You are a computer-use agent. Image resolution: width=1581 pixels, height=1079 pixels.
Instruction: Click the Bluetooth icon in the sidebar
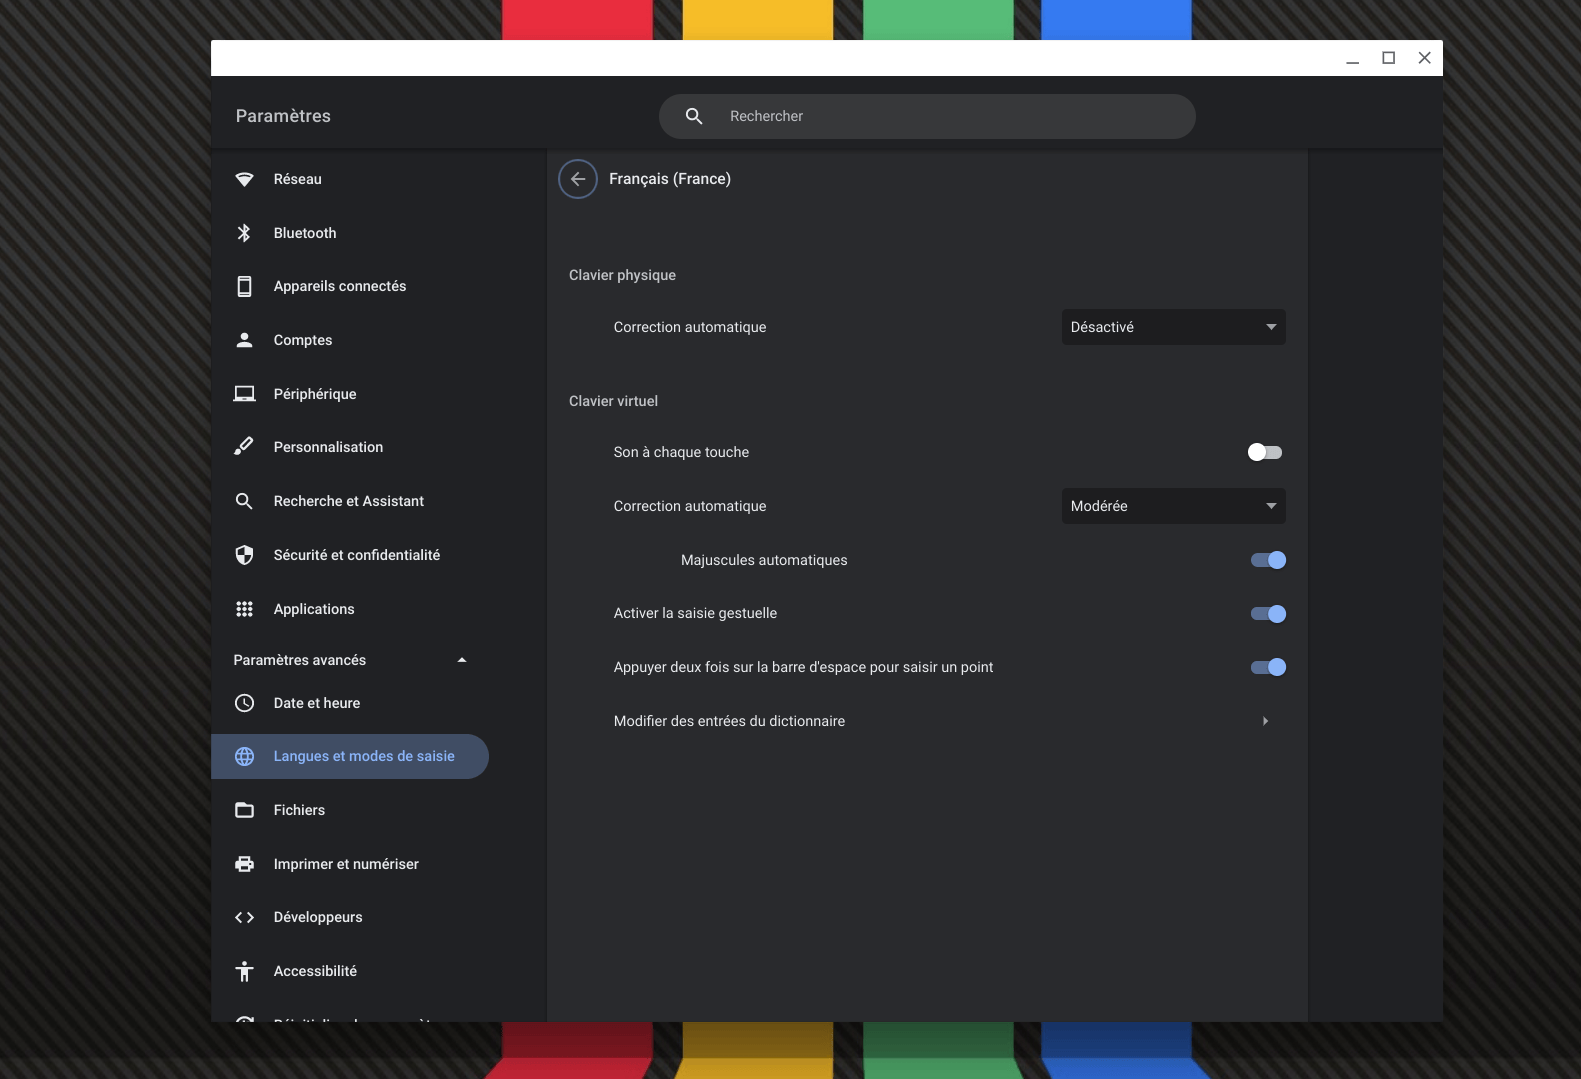click(244, 233)
